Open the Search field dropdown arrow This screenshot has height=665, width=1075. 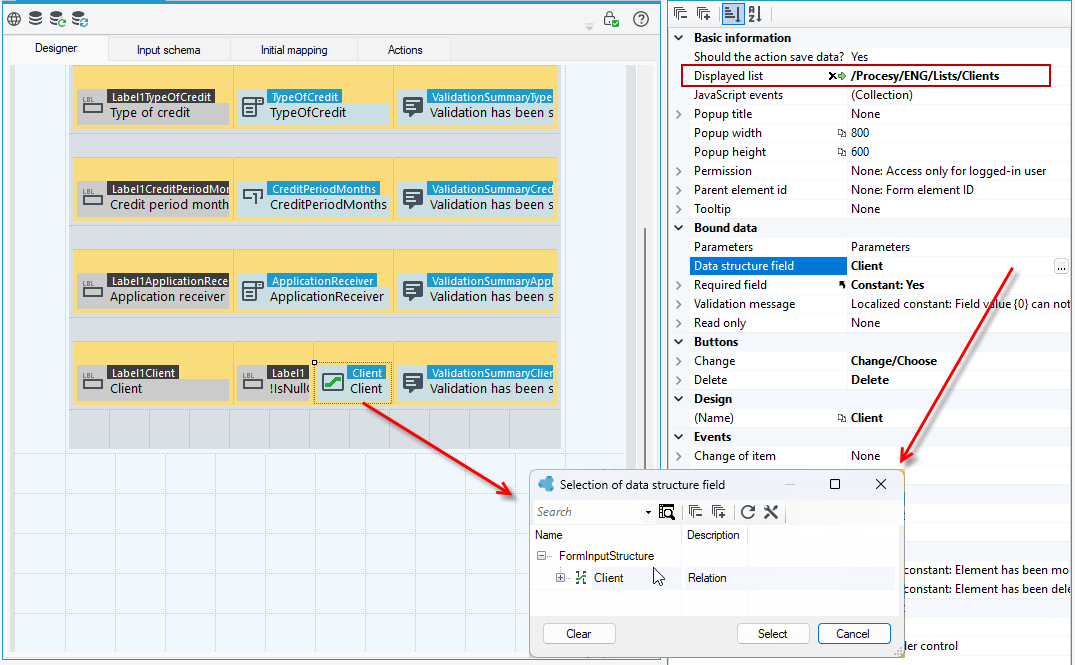coord(648,512)
